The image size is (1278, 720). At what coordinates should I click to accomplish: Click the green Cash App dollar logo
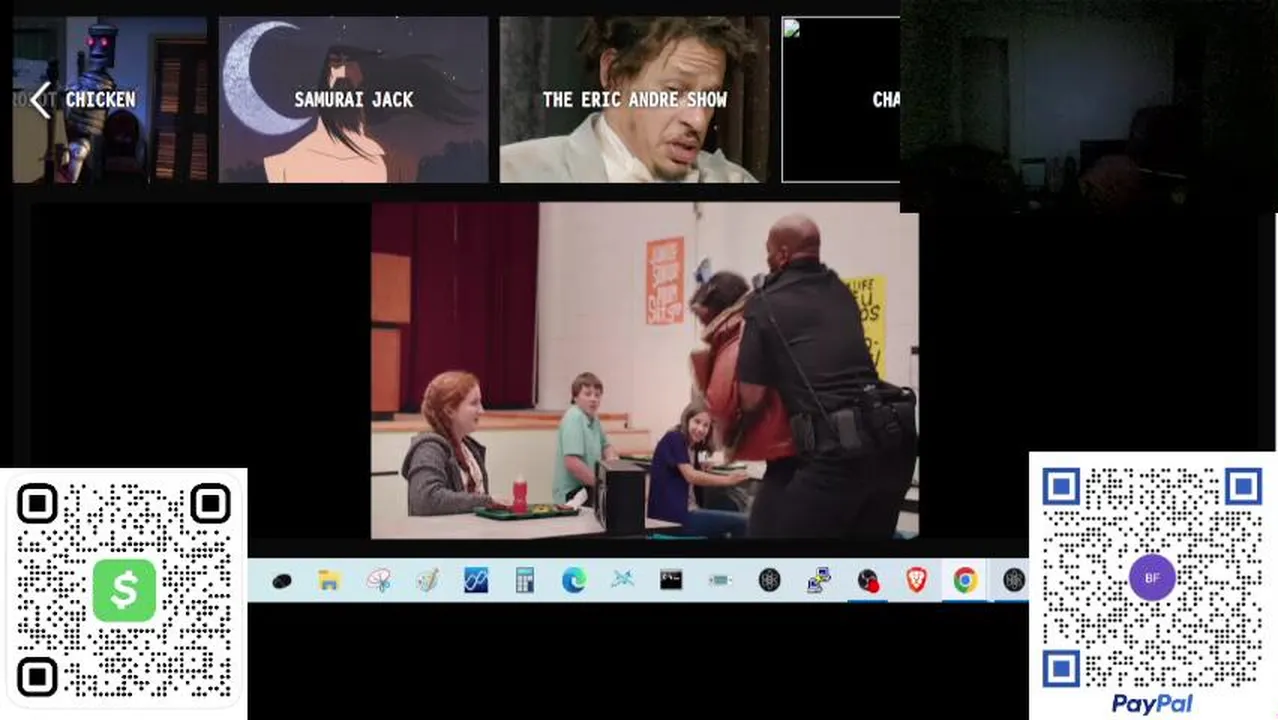click(124, 590)
